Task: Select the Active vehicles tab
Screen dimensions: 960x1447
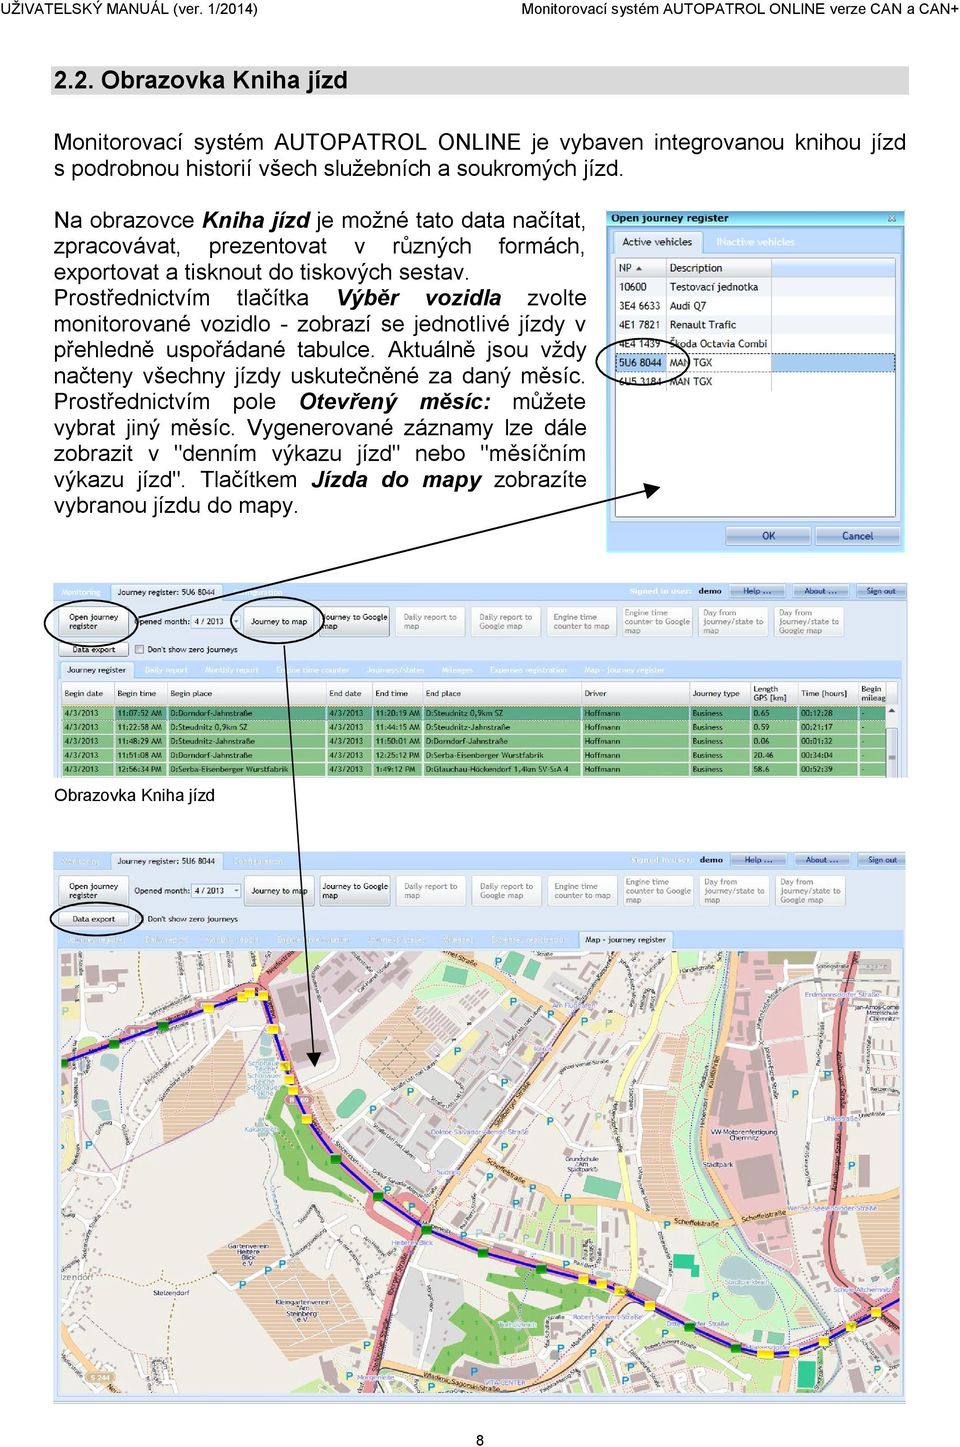Action: [657, 242]
